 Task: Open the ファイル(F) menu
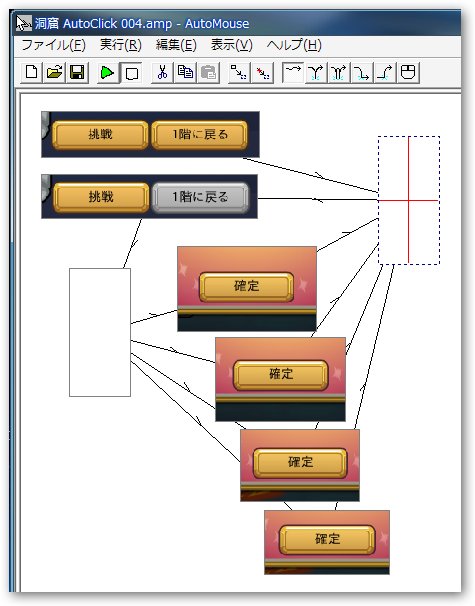point(53,45)
